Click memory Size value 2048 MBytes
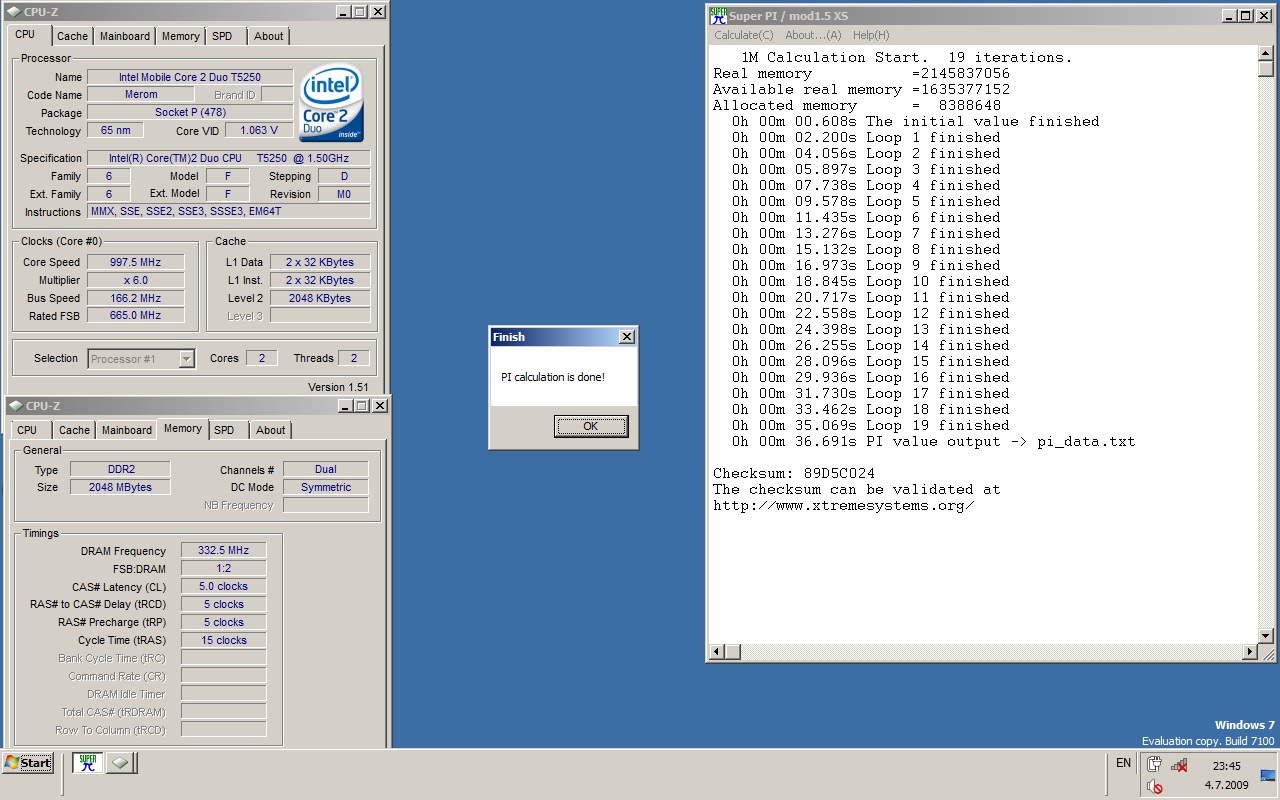 point(121,487)
